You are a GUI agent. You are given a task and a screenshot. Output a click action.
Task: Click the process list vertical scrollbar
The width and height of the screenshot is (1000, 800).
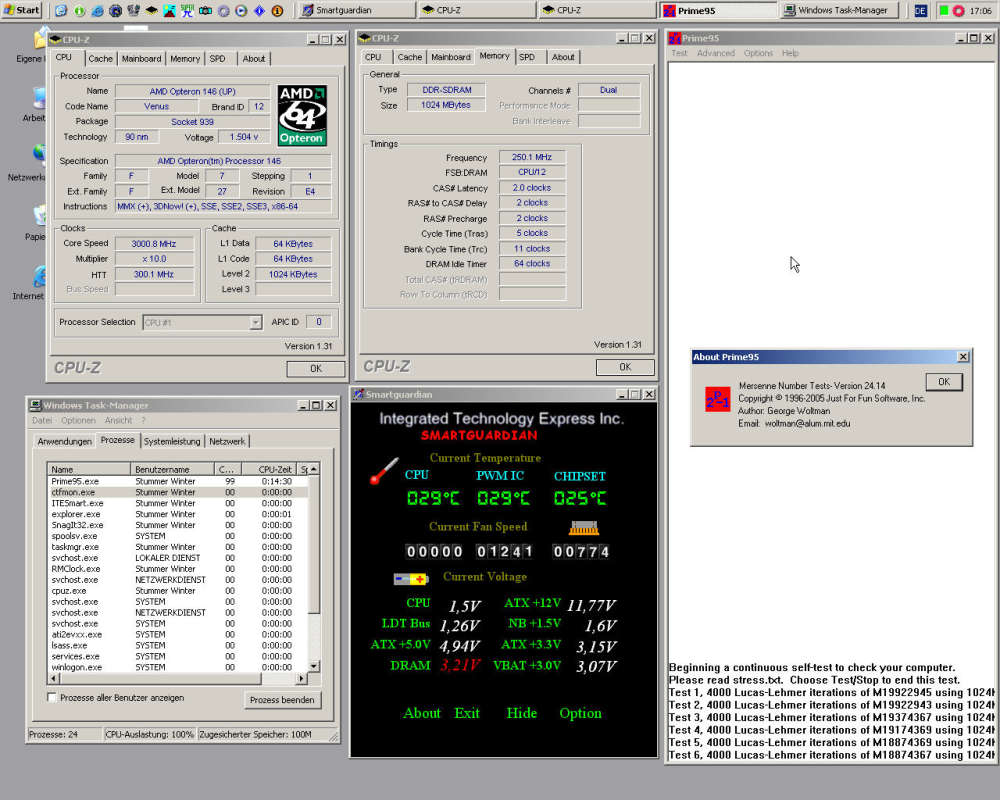click(314, 568)
